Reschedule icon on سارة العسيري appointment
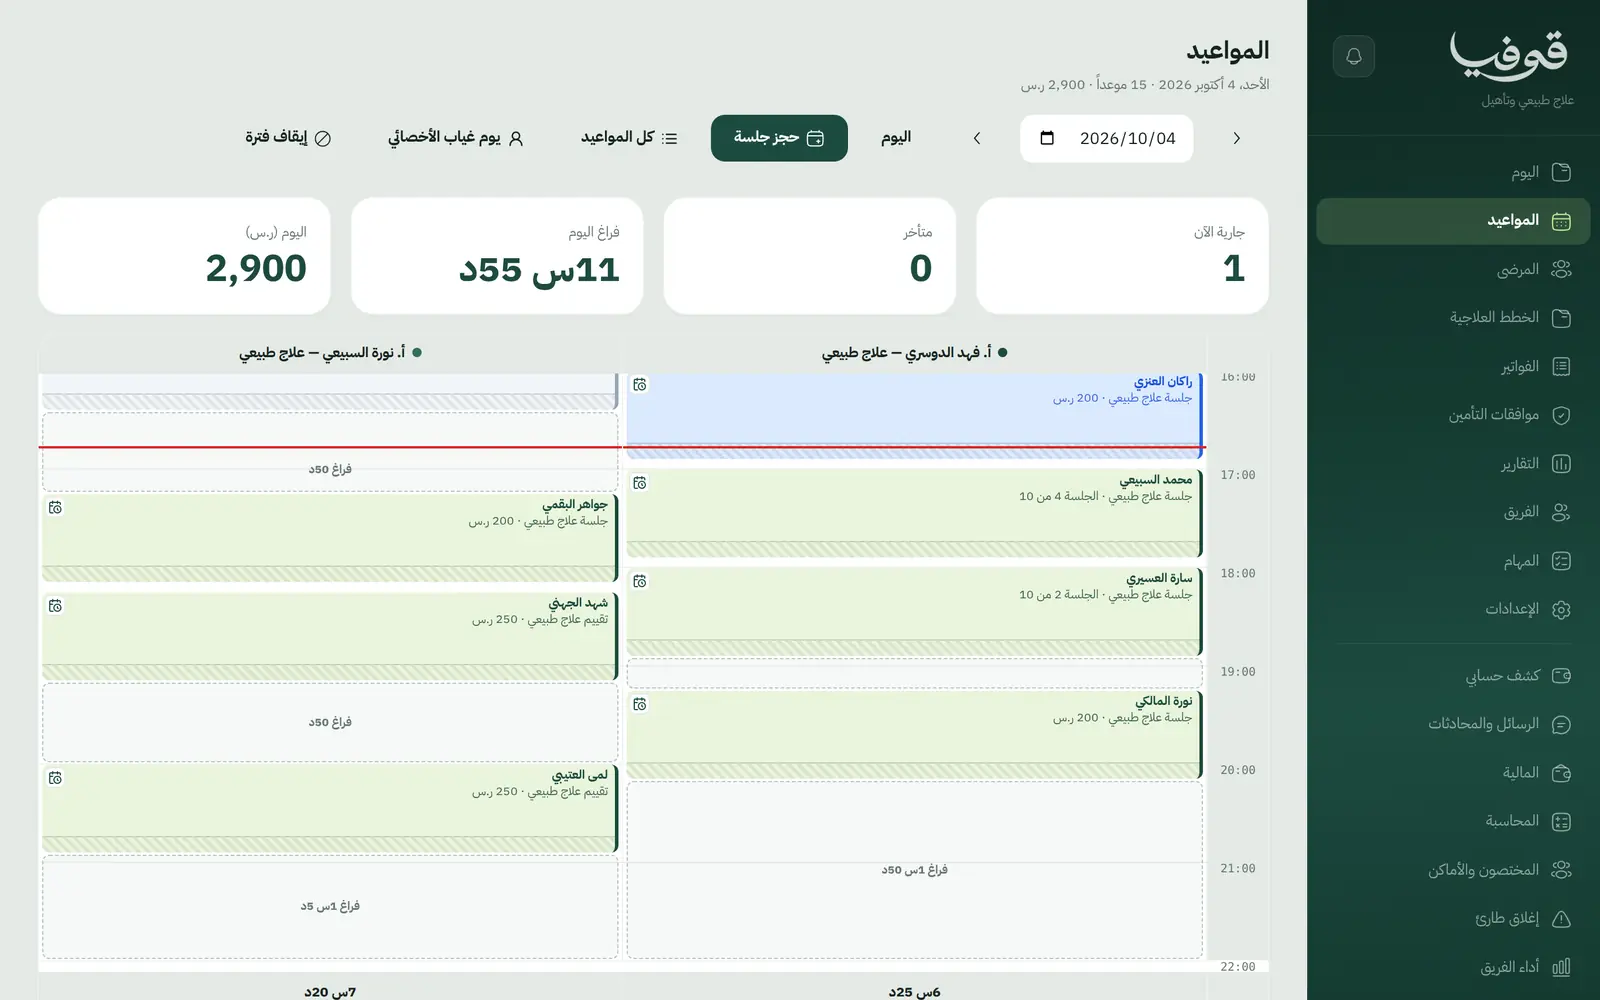This screenshot has width=1600, height=1000. [x=640, y=581]
